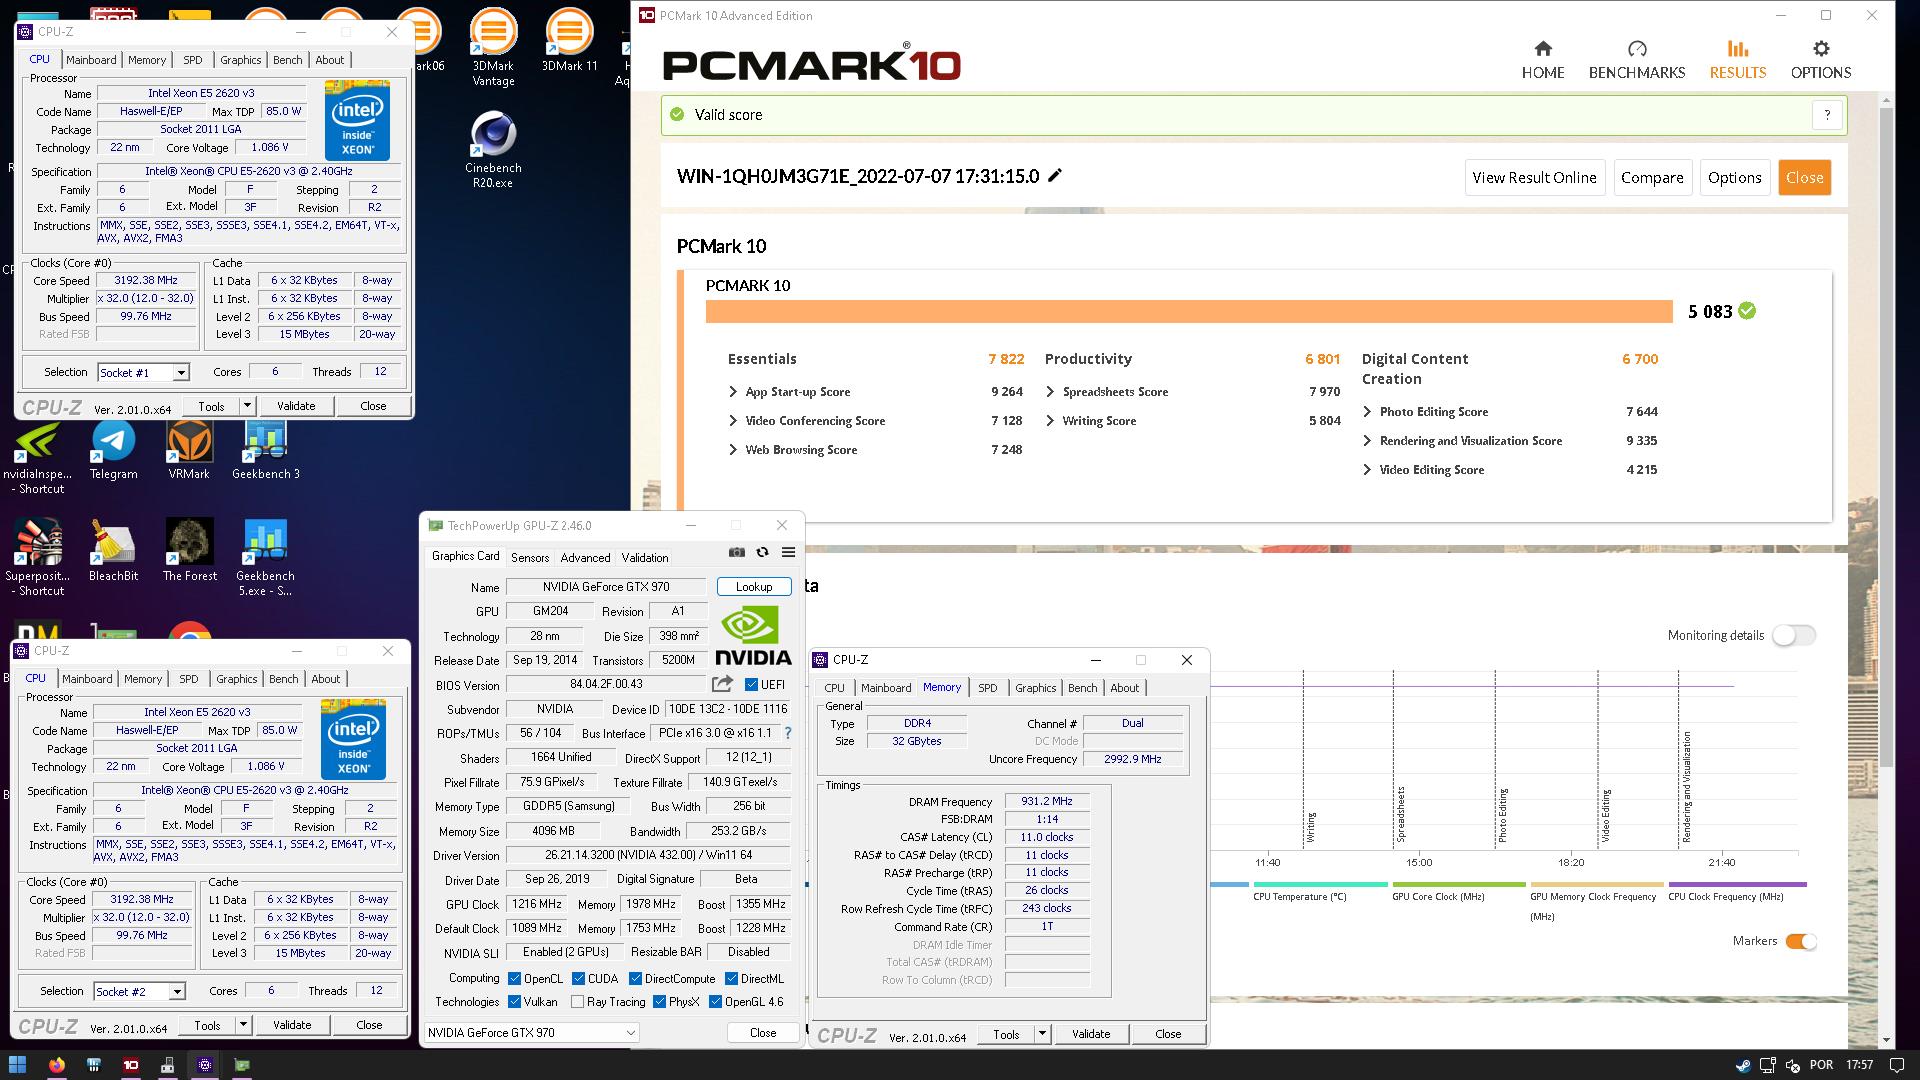This screenshot has height=1080, width=1920.
Task: Click Validate in the Socket #1 CPU-Z window
Action: 296,406
